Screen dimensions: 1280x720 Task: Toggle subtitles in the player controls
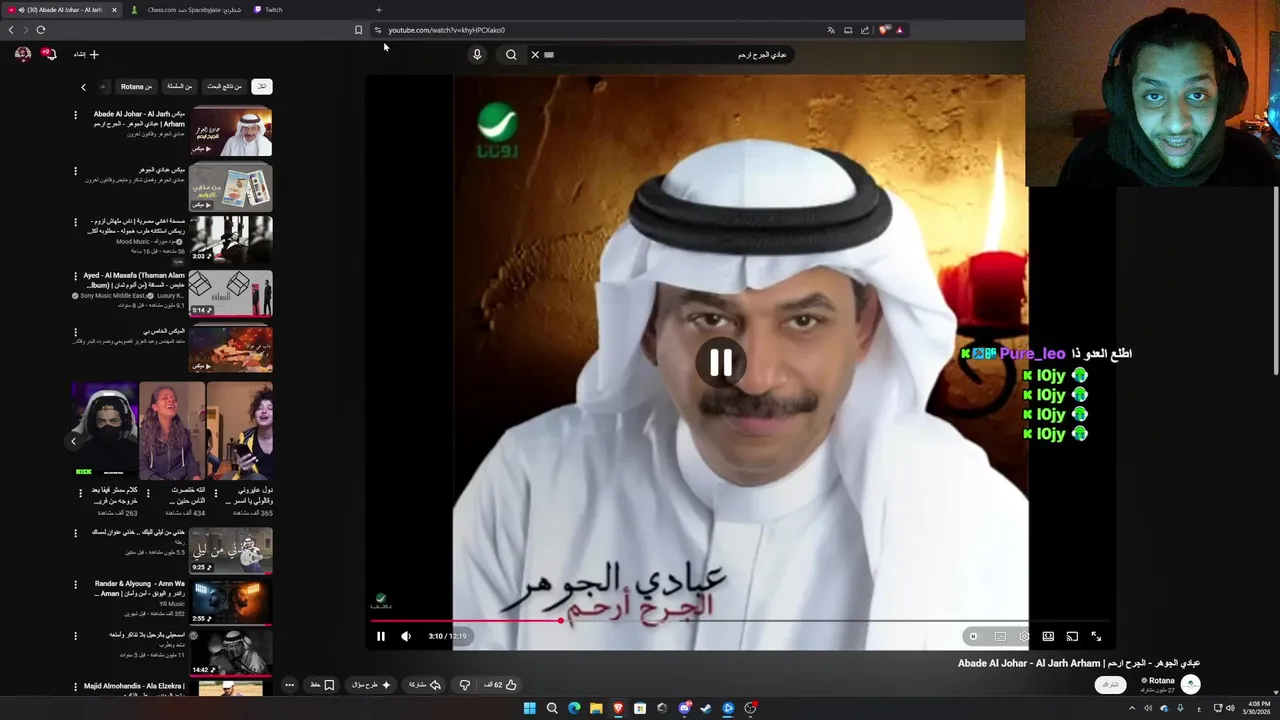[1000, 636]
